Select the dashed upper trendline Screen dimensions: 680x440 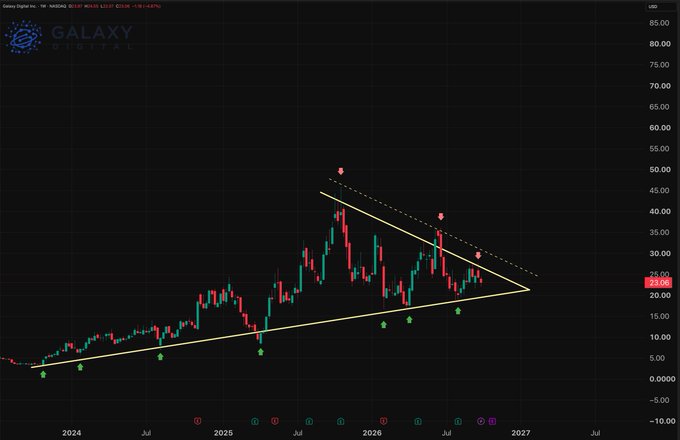(x=434, y=228)
